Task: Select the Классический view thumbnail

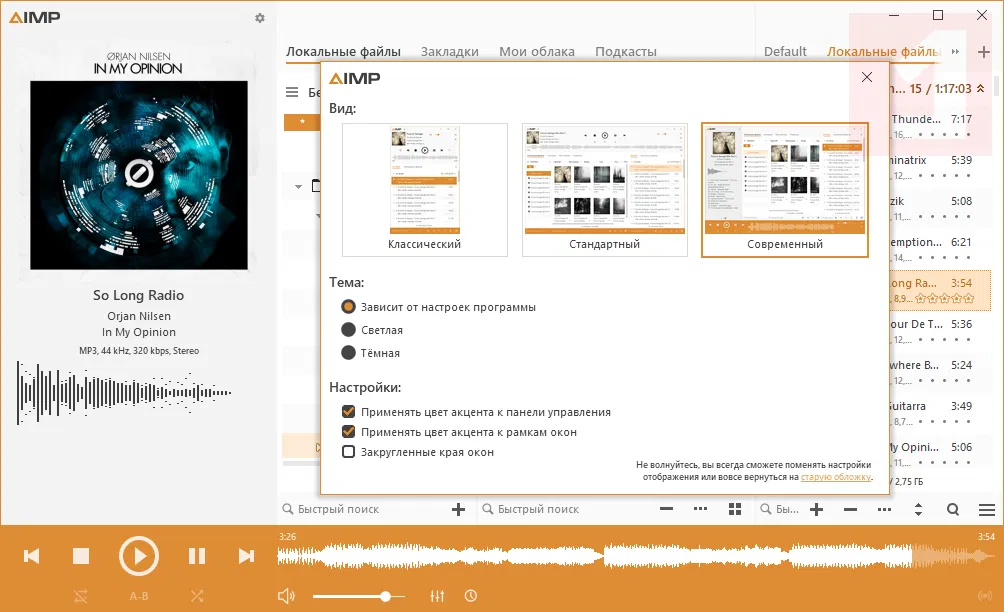Action: click(x=425, y=189)
